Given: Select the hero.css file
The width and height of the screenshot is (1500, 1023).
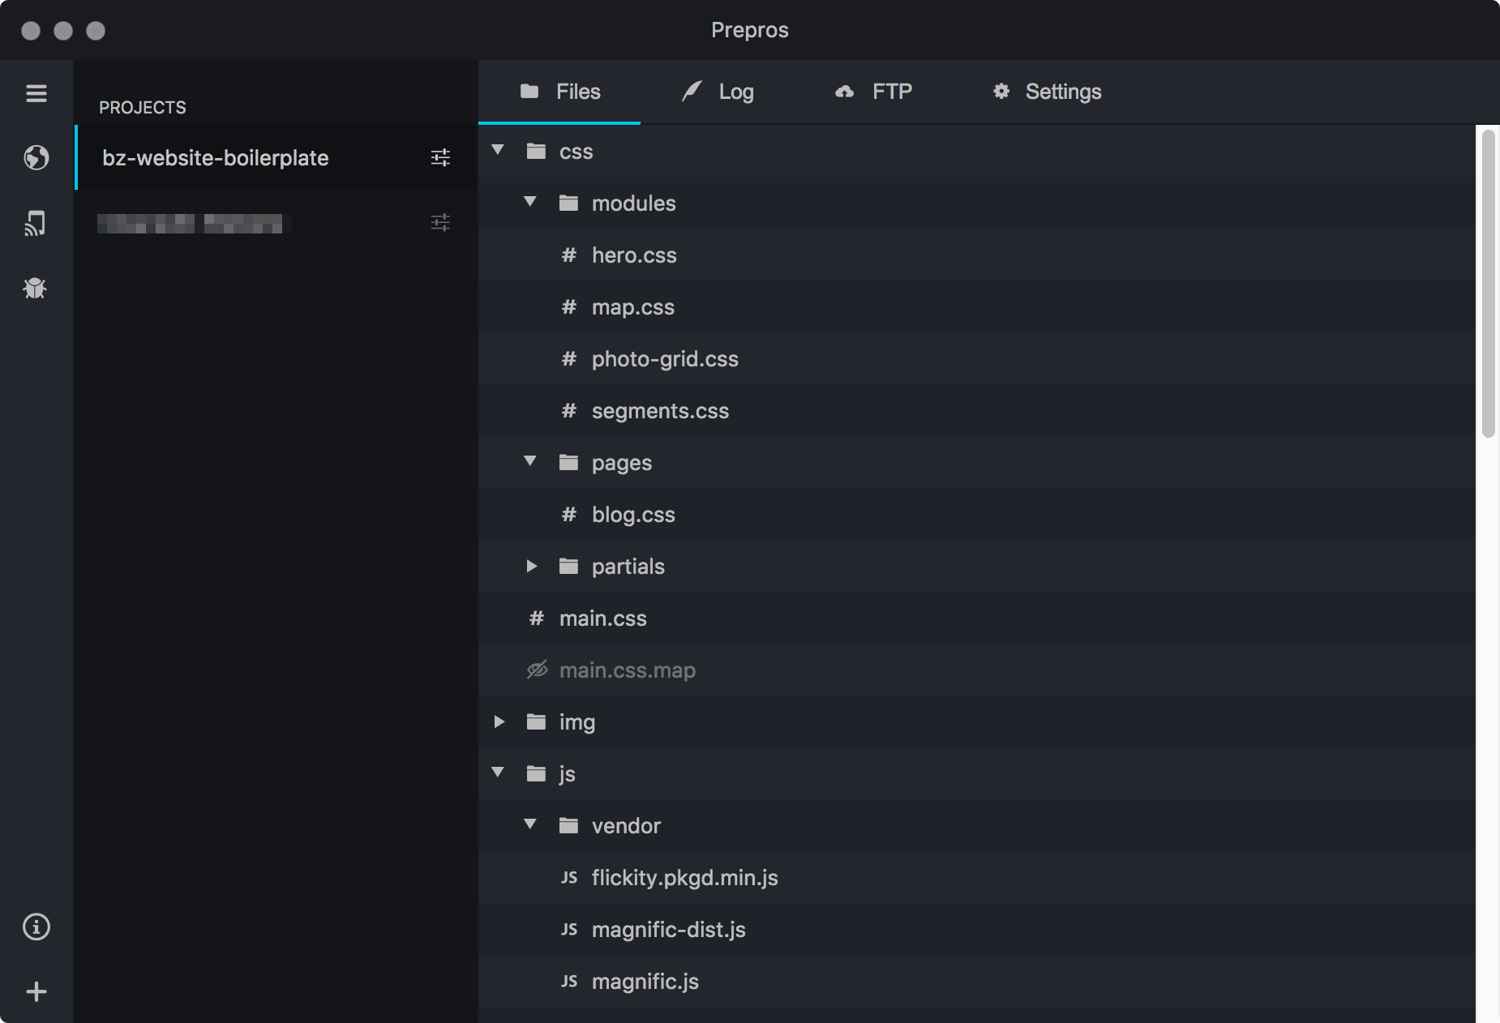Looking at the screenshot, I should pyautogui.click(x=634, y=255).
